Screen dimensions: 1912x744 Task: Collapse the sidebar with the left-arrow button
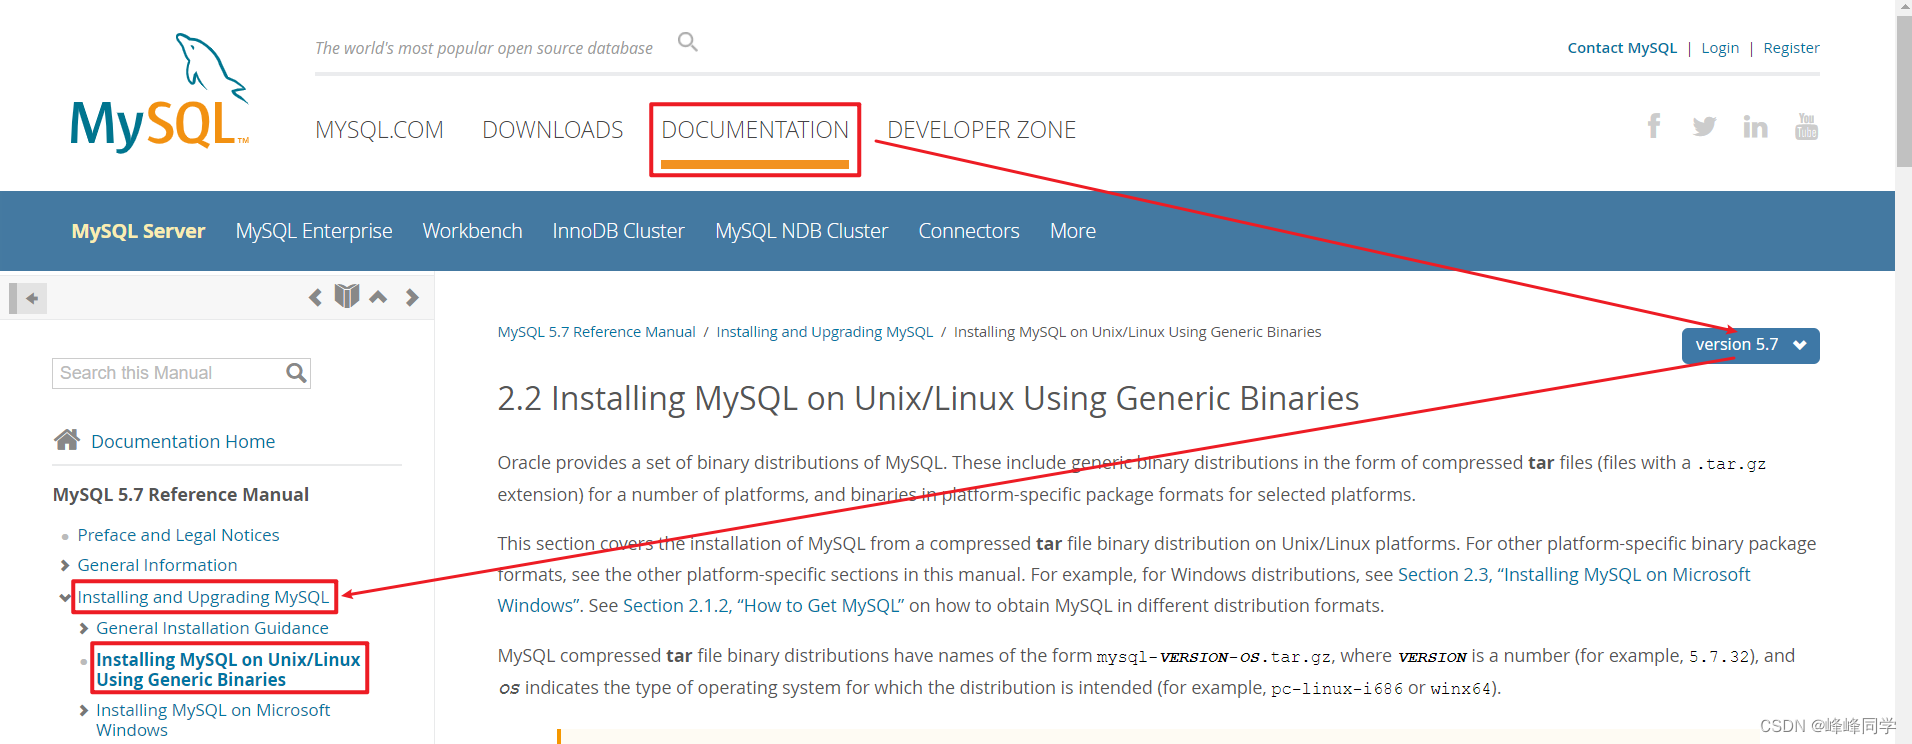28,298
